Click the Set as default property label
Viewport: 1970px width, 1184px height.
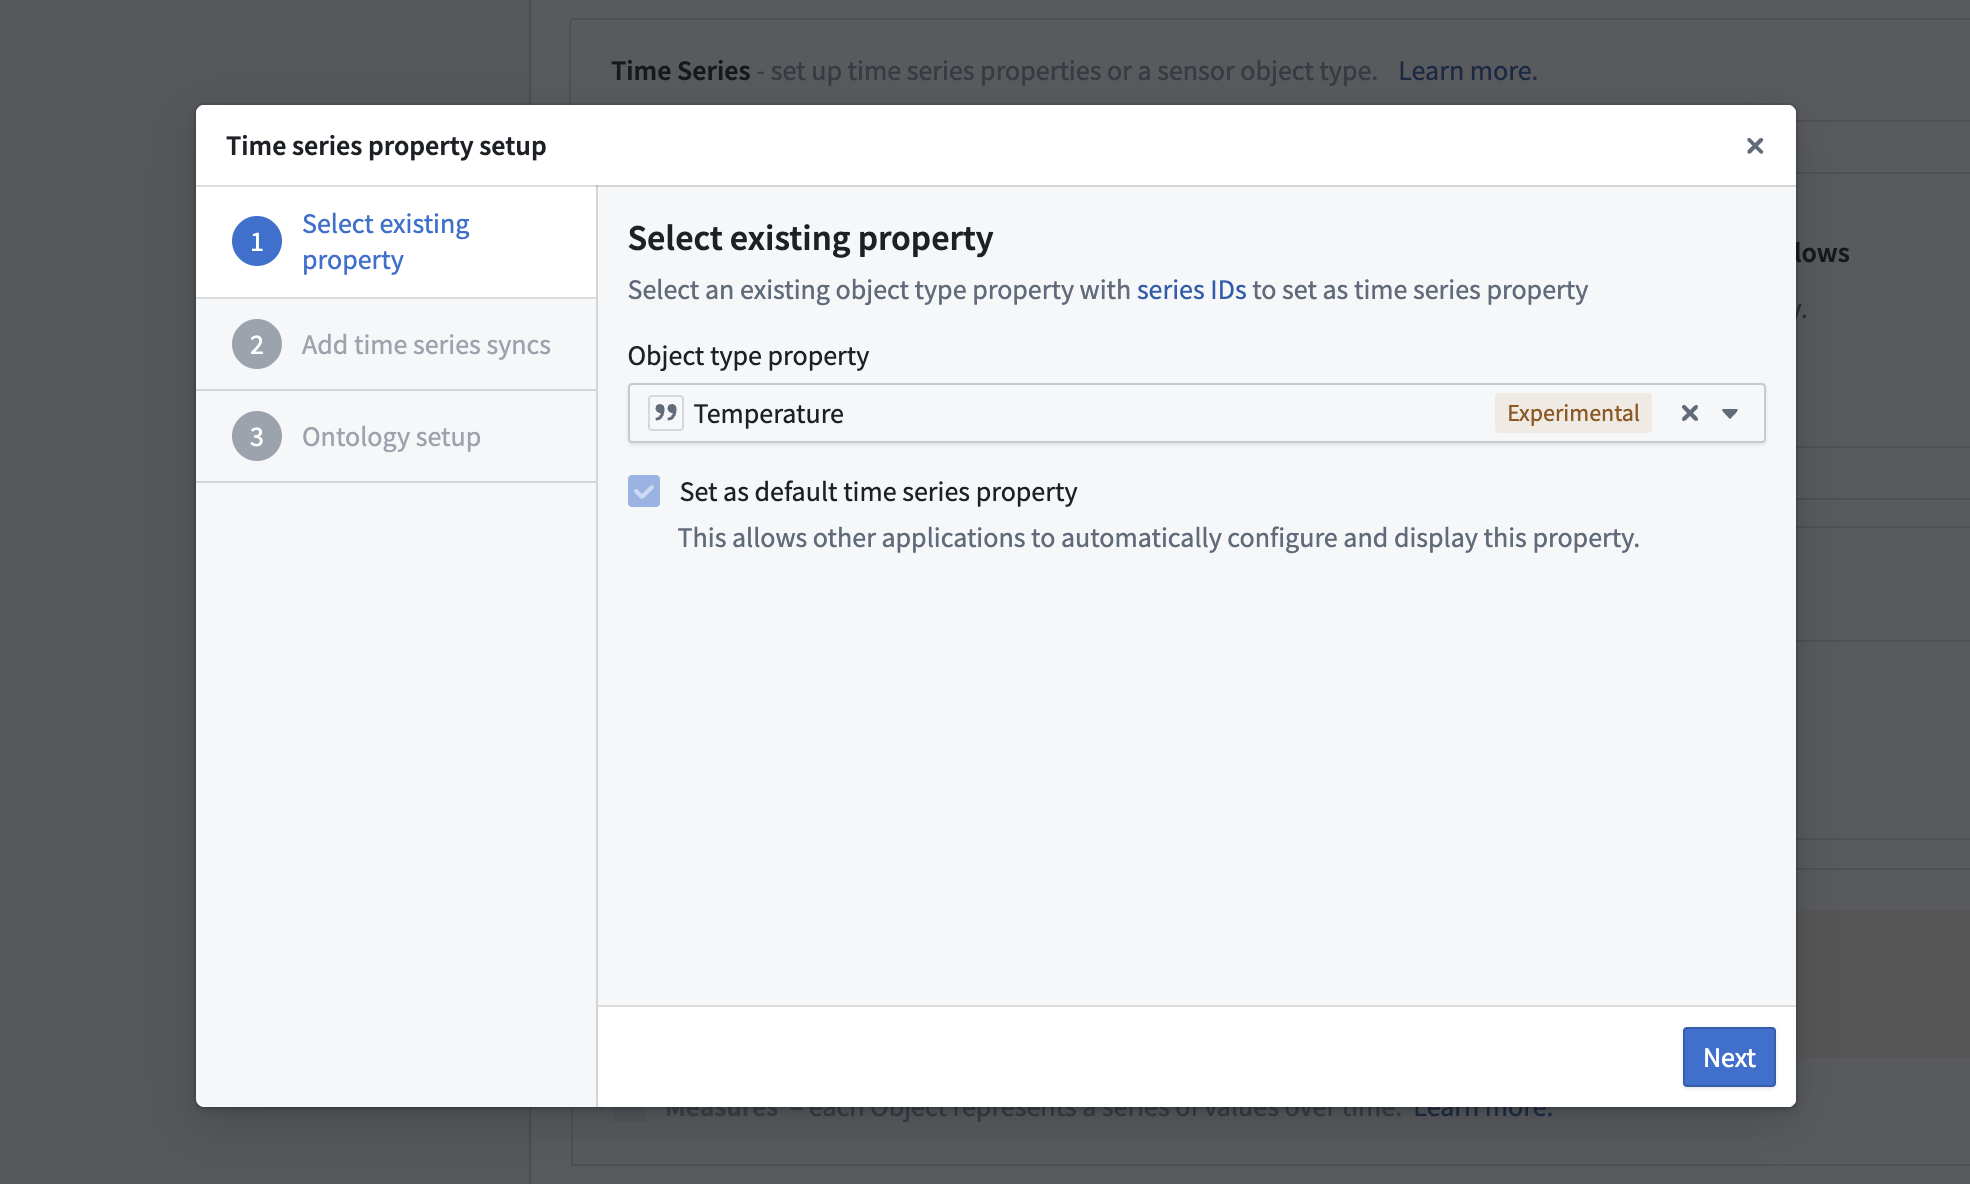[x=878, y=492]
